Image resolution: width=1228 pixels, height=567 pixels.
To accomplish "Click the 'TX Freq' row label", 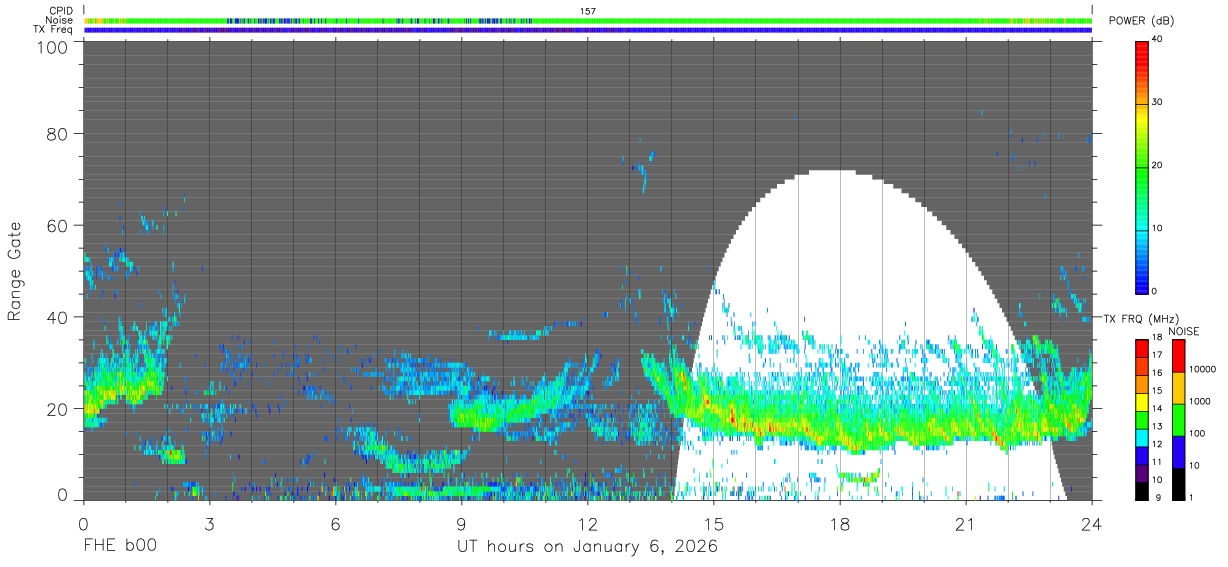I will click(x=54, y=30).
